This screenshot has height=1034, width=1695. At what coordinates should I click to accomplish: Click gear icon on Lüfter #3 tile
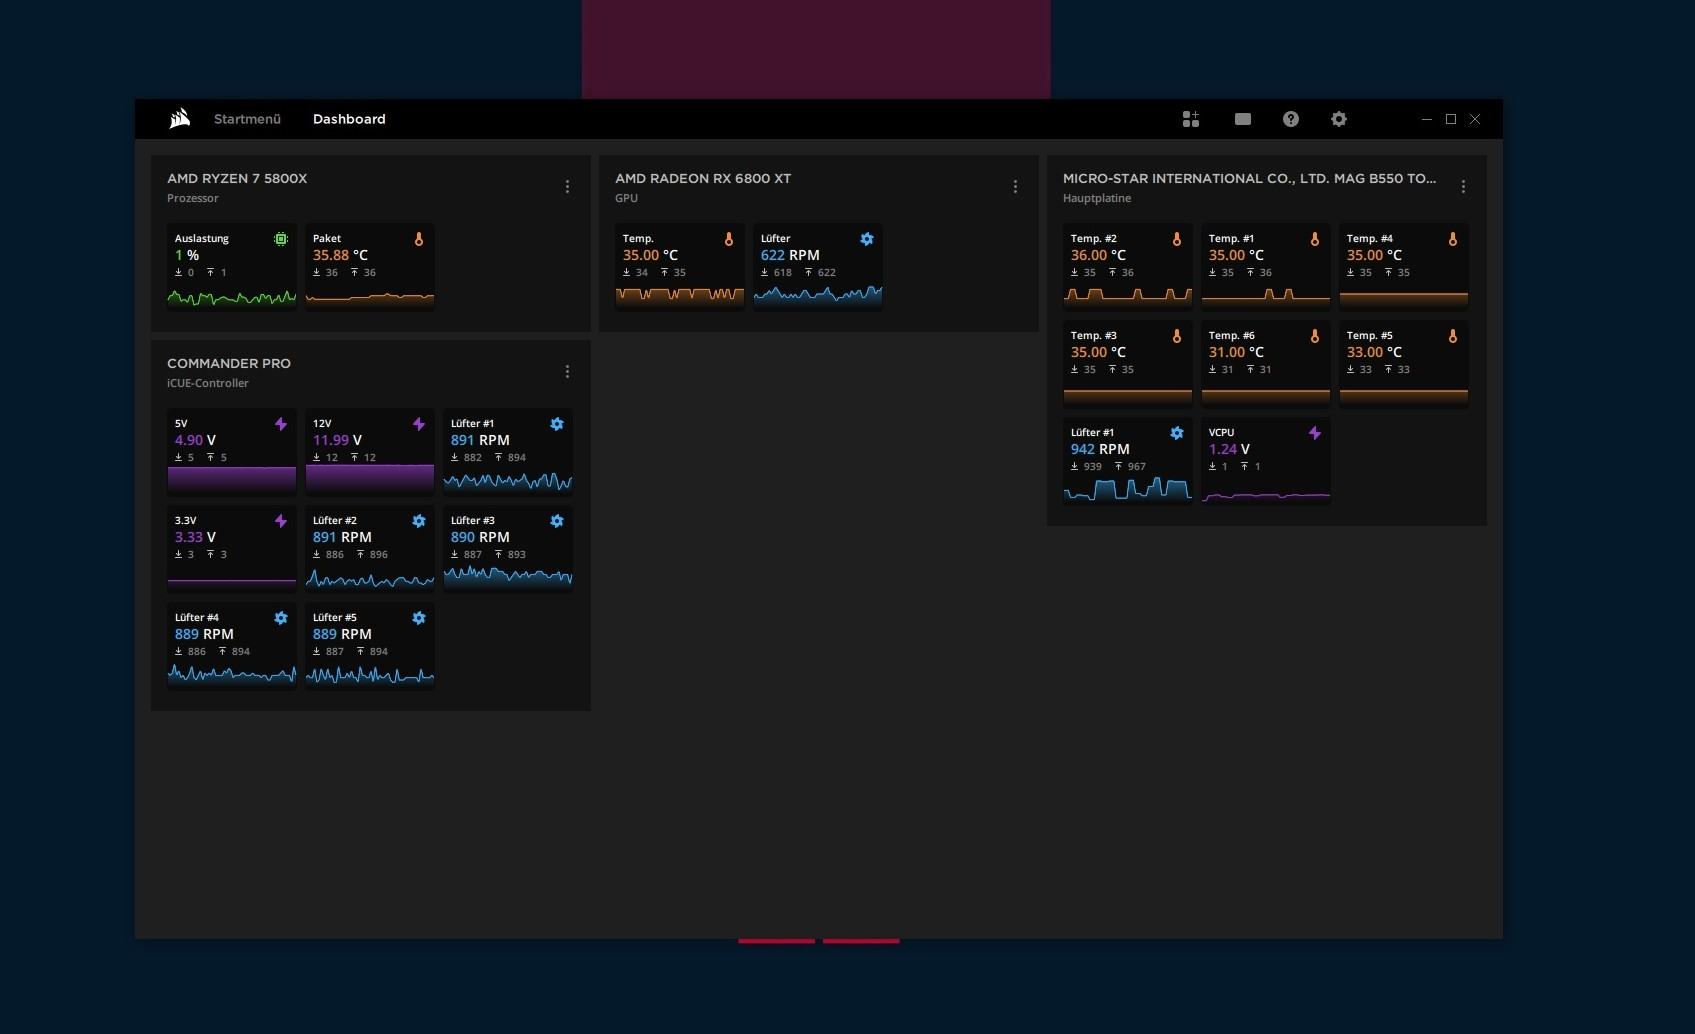click(x=557, y=521)
